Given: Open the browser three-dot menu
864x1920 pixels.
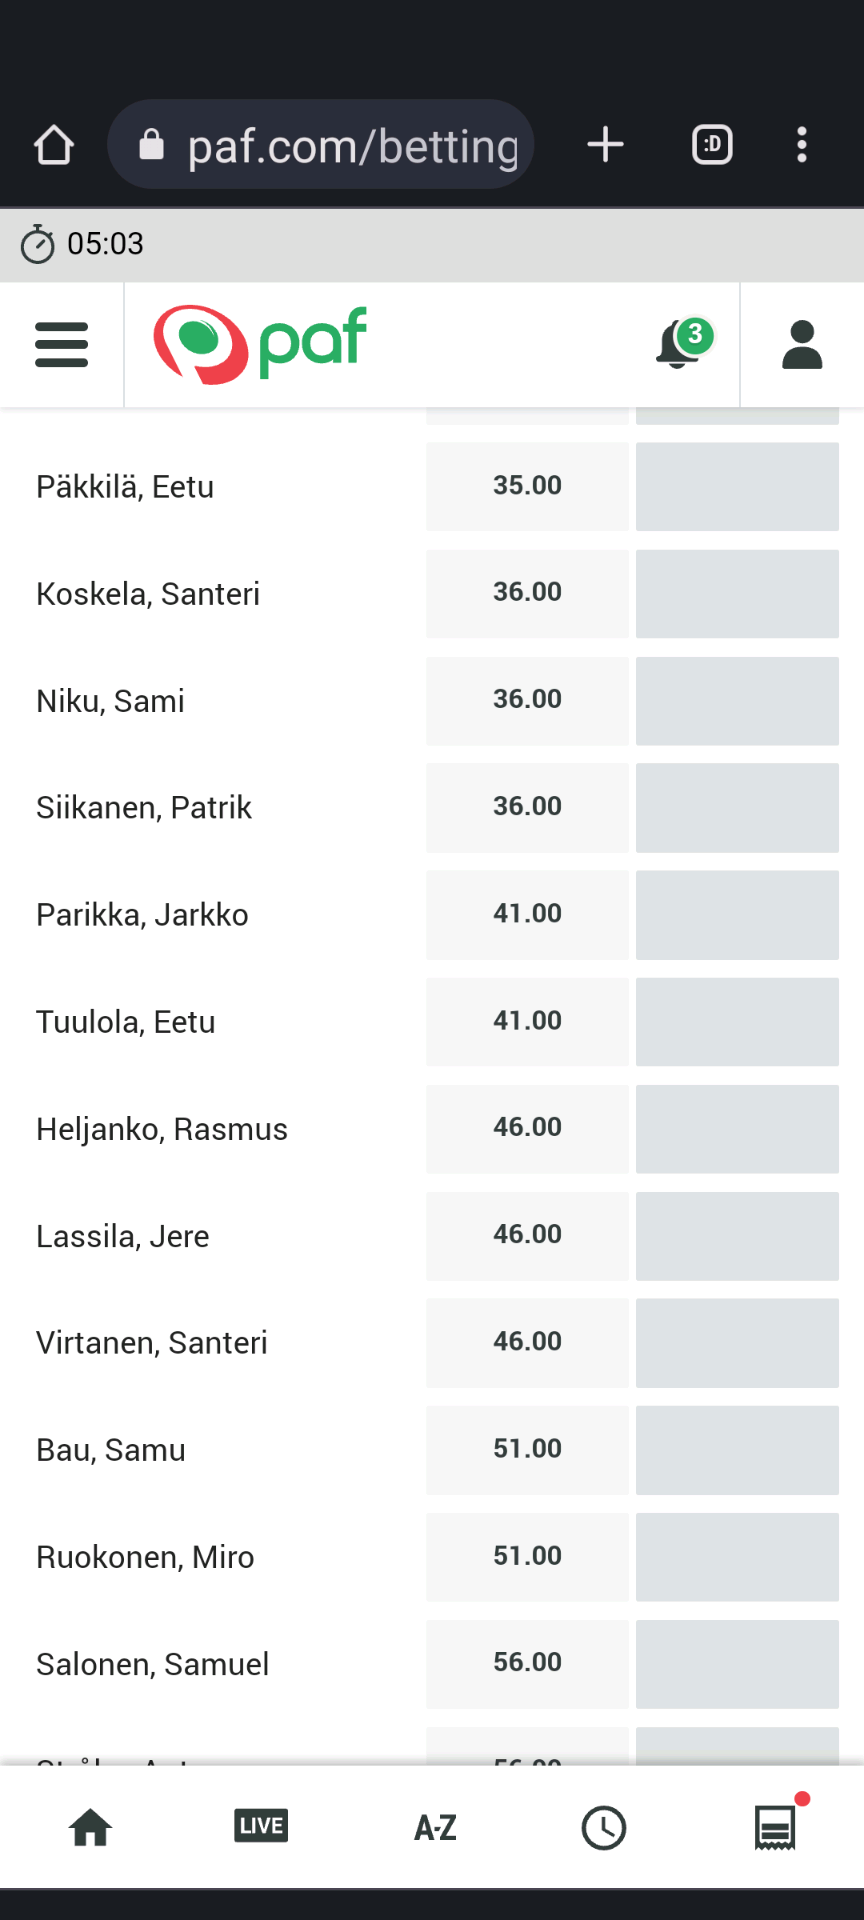Looking at the screenshot, I should [x=802, y=145].
